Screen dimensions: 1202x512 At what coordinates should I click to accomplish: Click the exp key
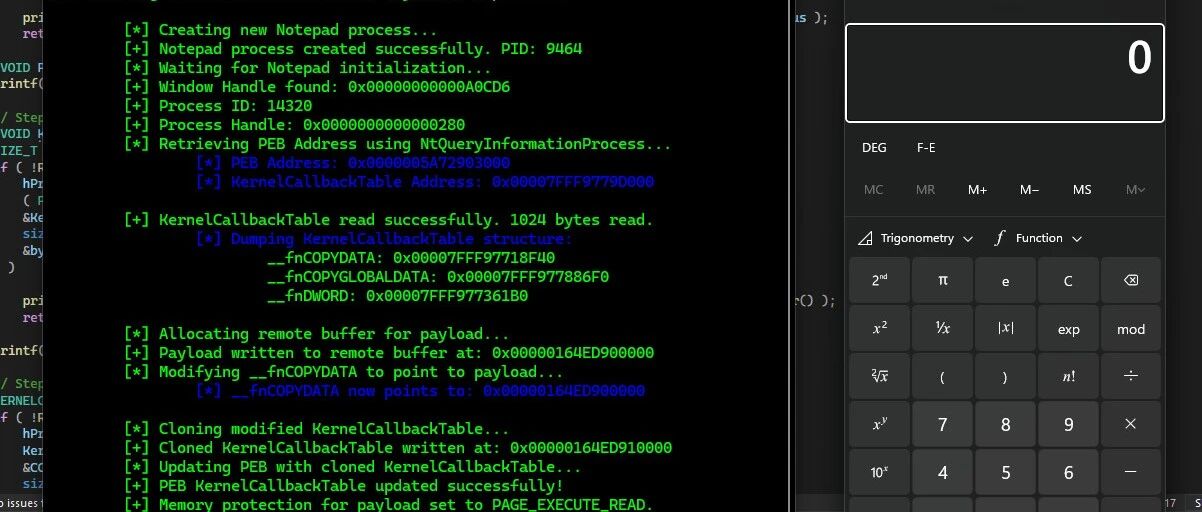coord(1068,329)
